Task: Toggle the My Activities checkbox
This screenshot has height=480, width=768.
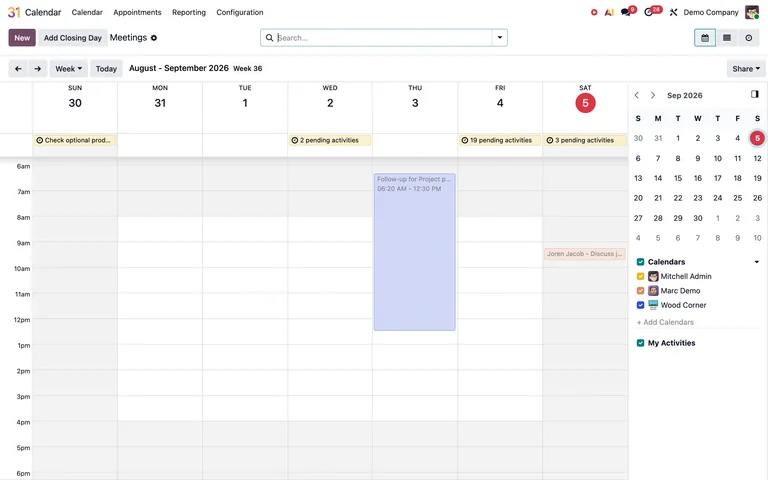Action: click(x=640, y=343)
